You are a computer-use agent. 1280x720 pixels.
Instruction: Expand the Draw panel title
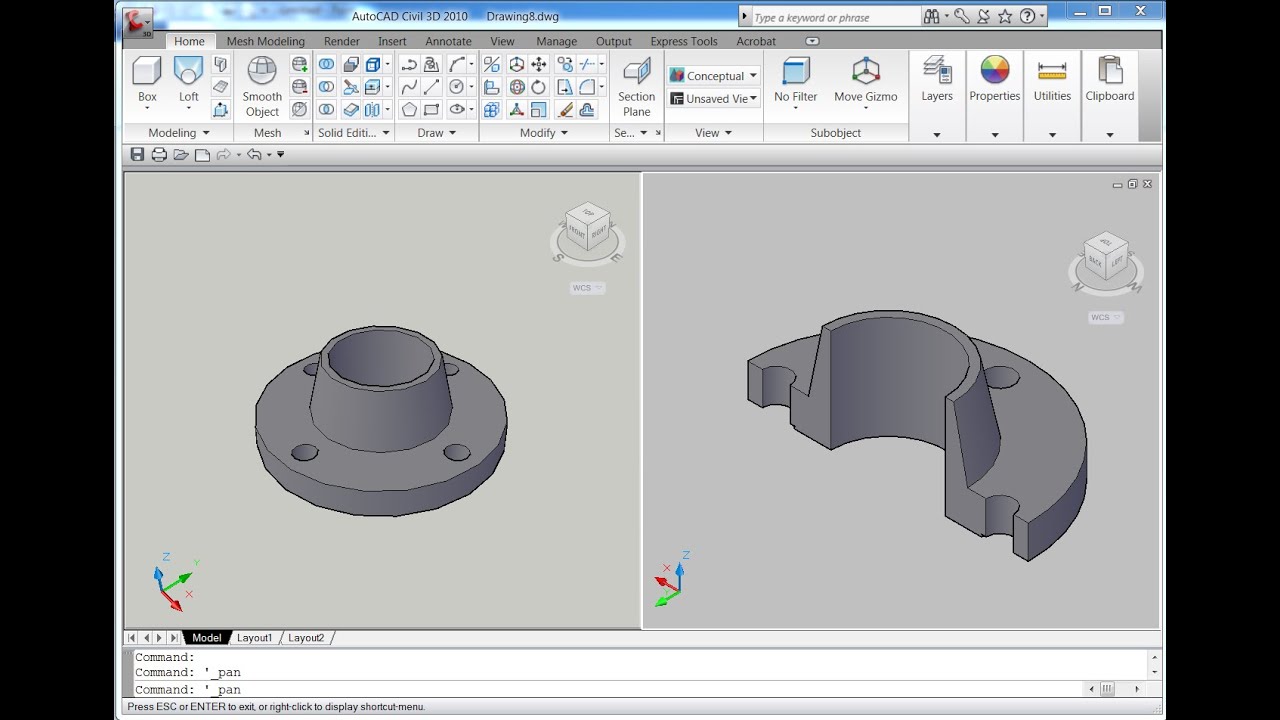pos(437,132)
